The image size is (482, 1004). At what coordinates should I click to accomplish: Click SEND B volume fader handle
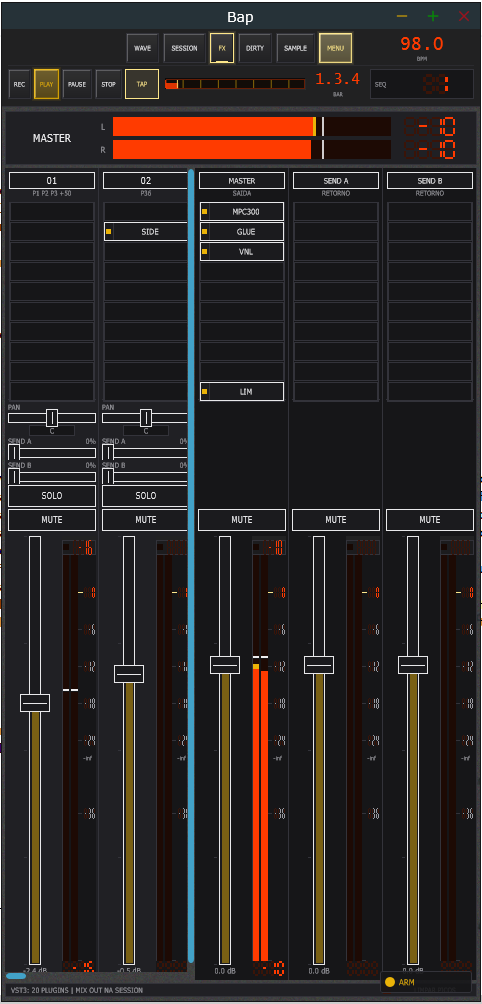[413, 665]
